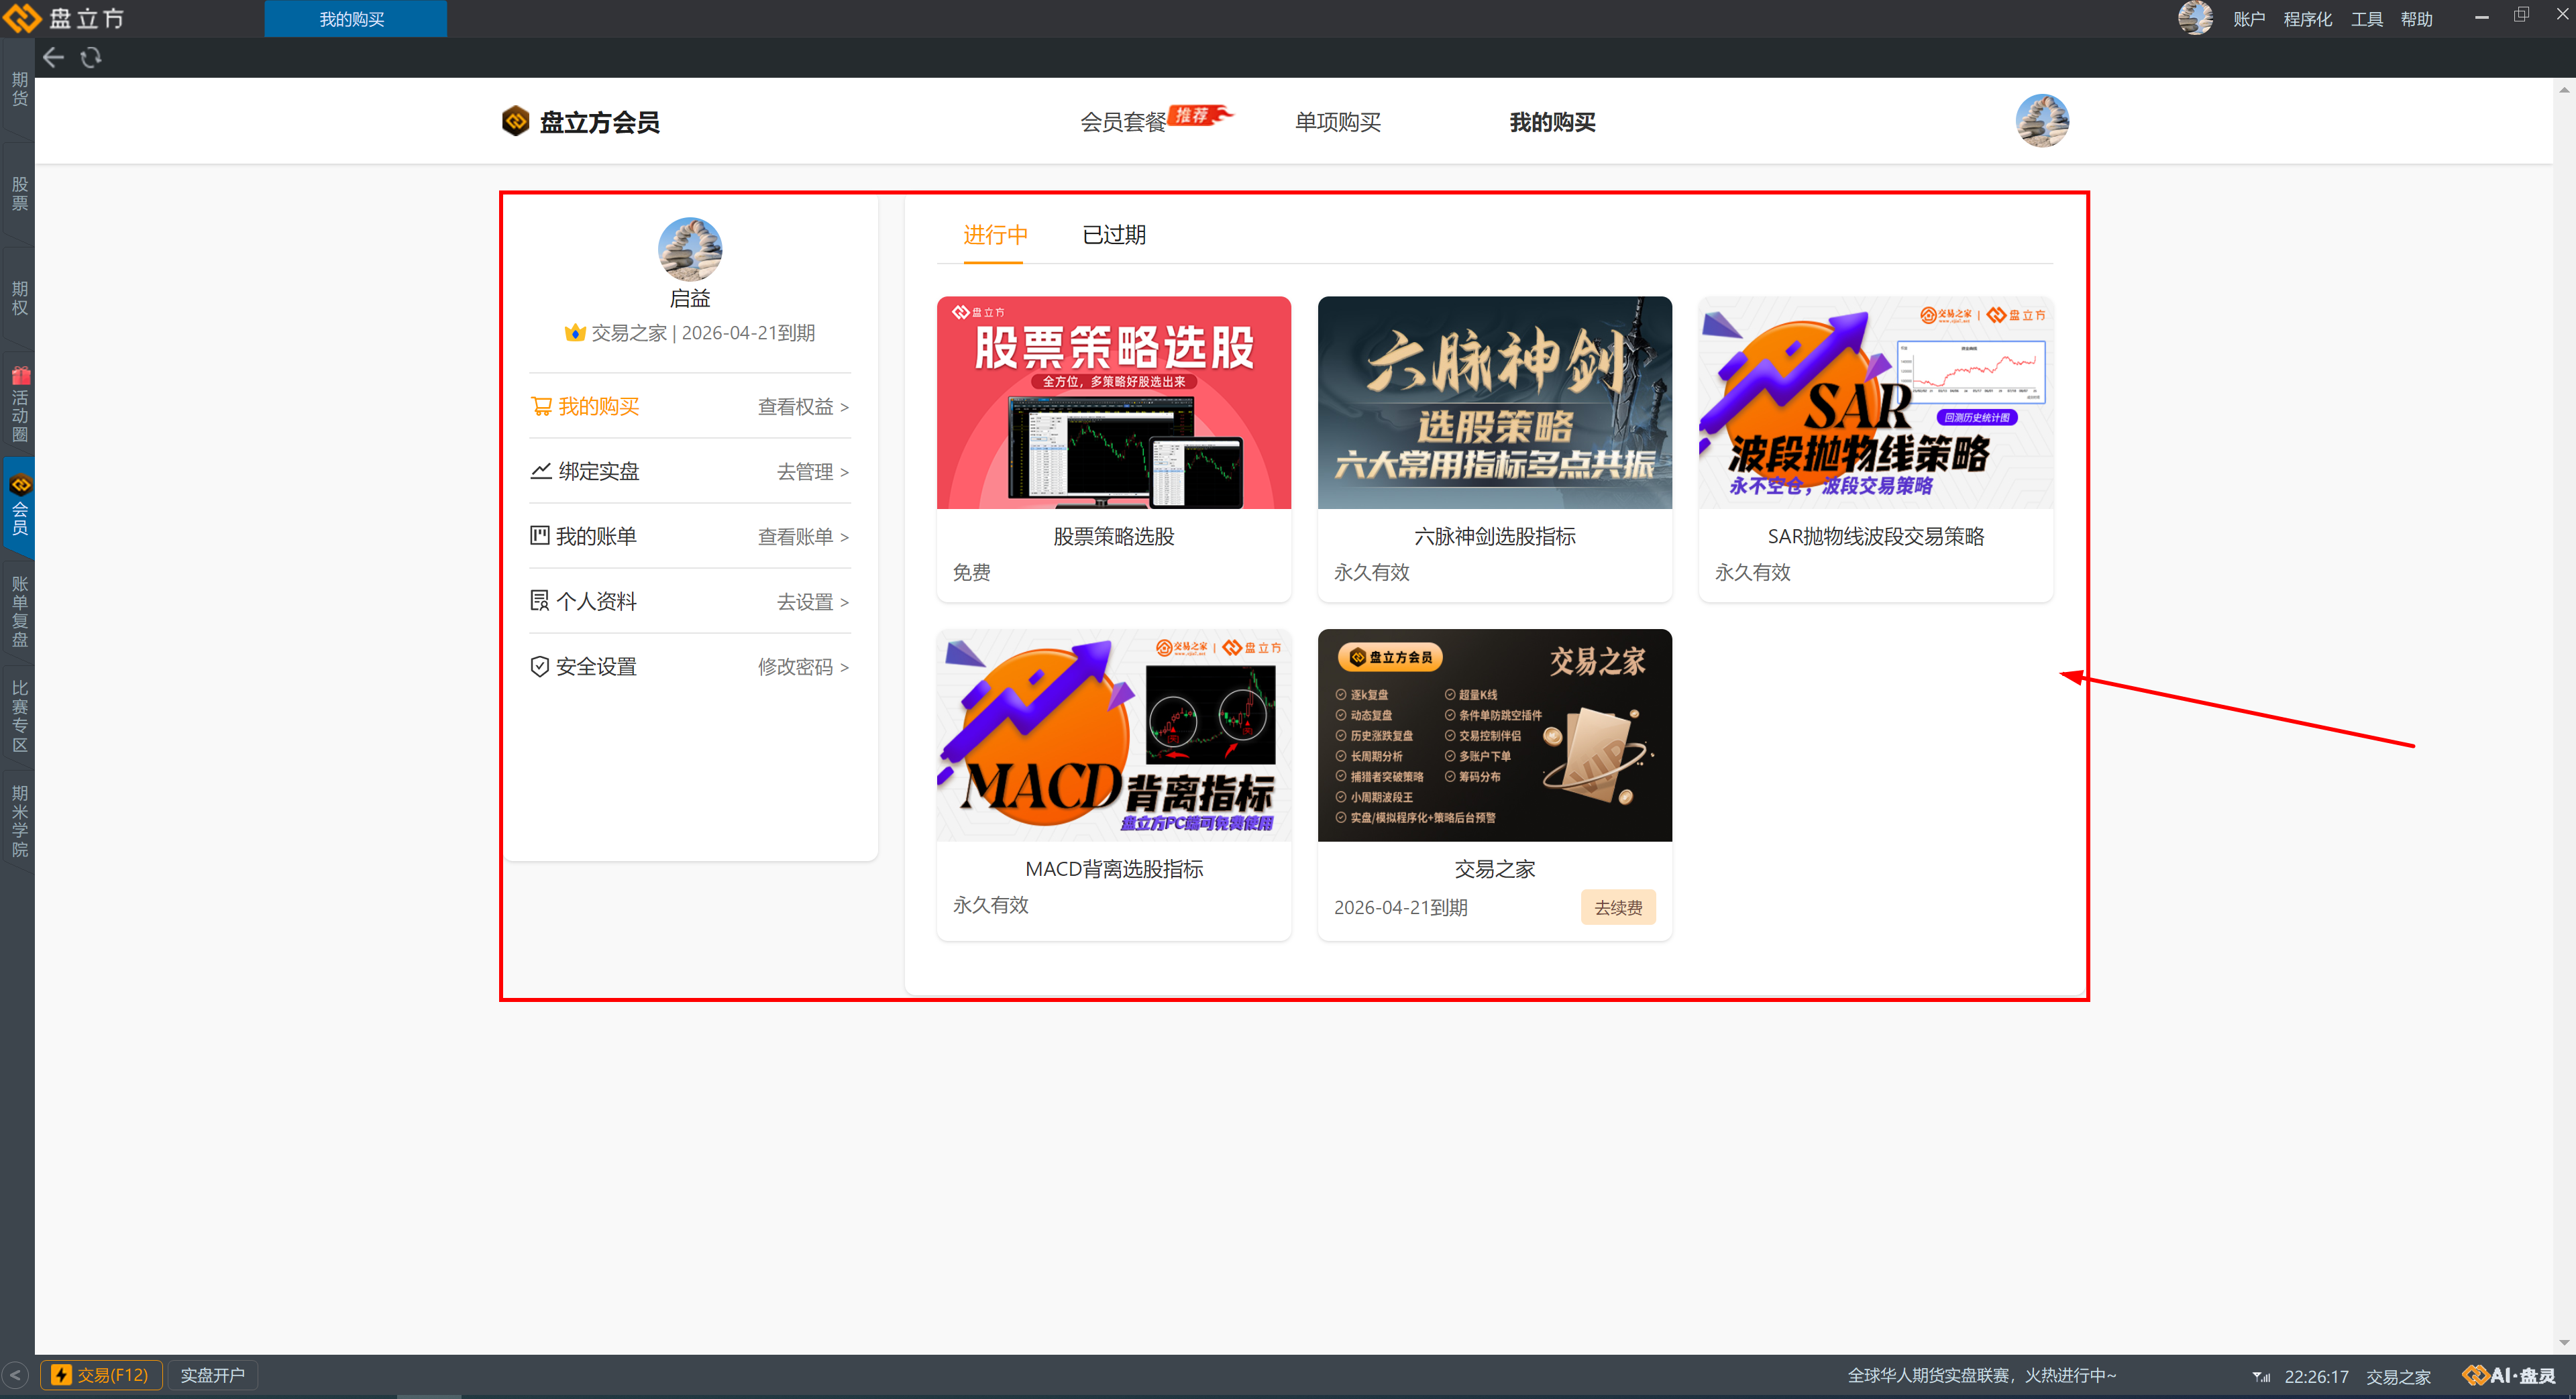The width and height of the screenshot is (2576, 1399).
Task: Click the 实盘开户 button
Action: pyautogui.click(x=212, y=1375)
